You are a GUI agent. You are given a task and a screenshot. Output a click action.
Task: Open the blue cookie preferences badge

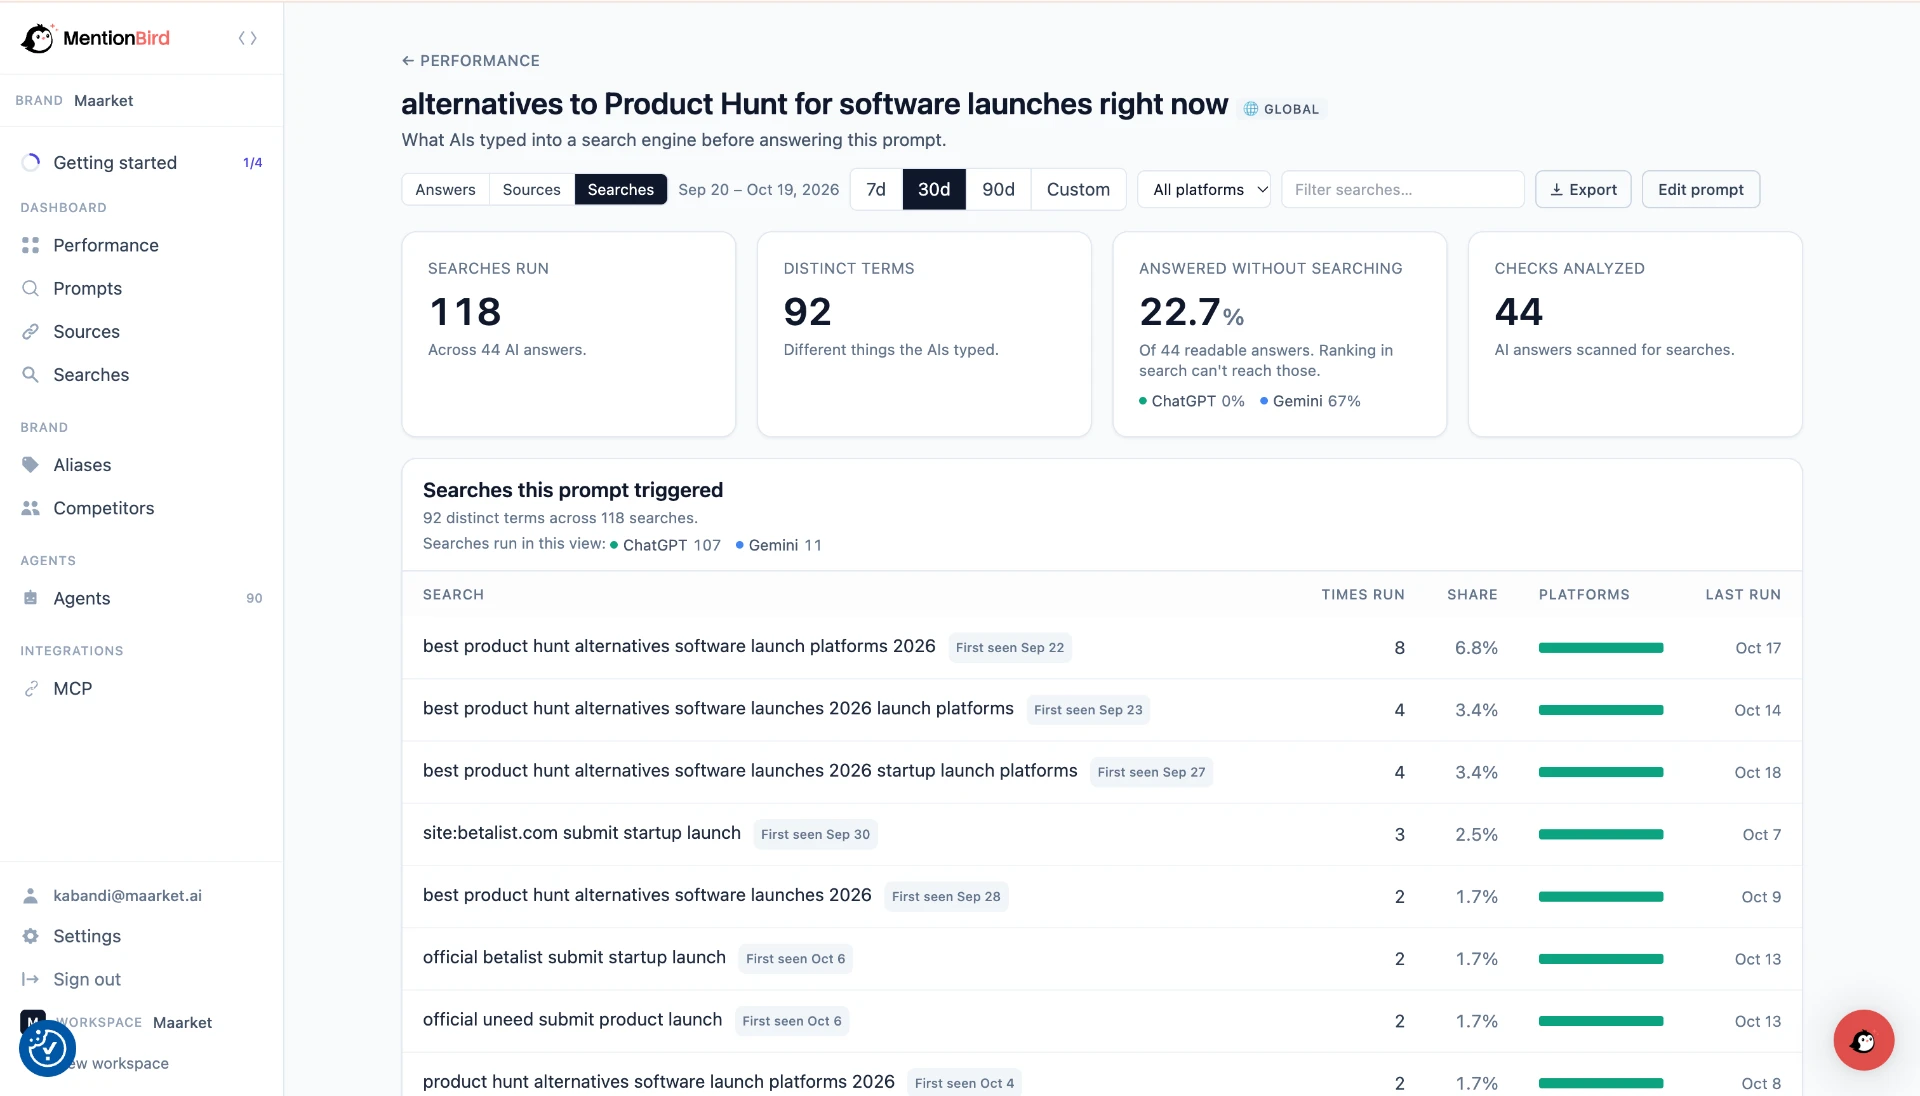pos(47,1048)
